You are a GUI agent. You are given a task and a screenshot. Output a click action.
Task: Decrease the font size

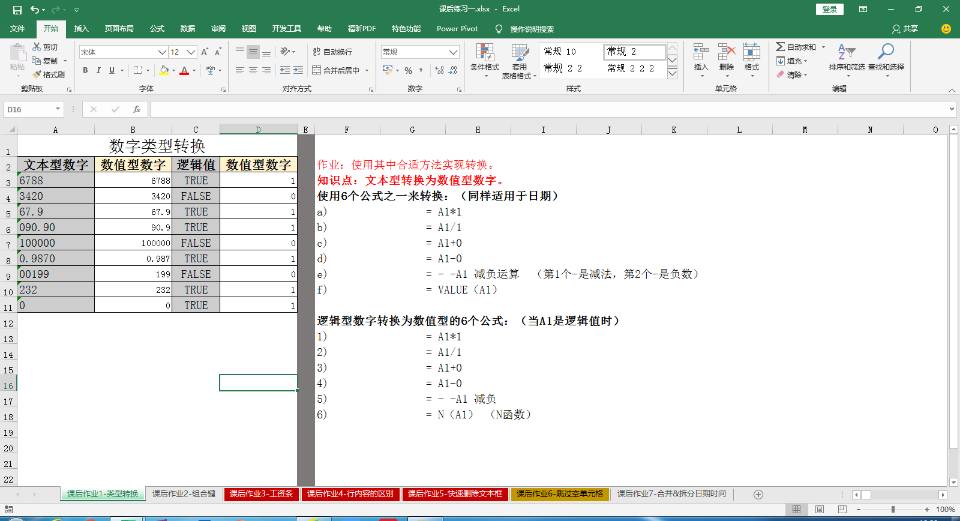(218, 52)
